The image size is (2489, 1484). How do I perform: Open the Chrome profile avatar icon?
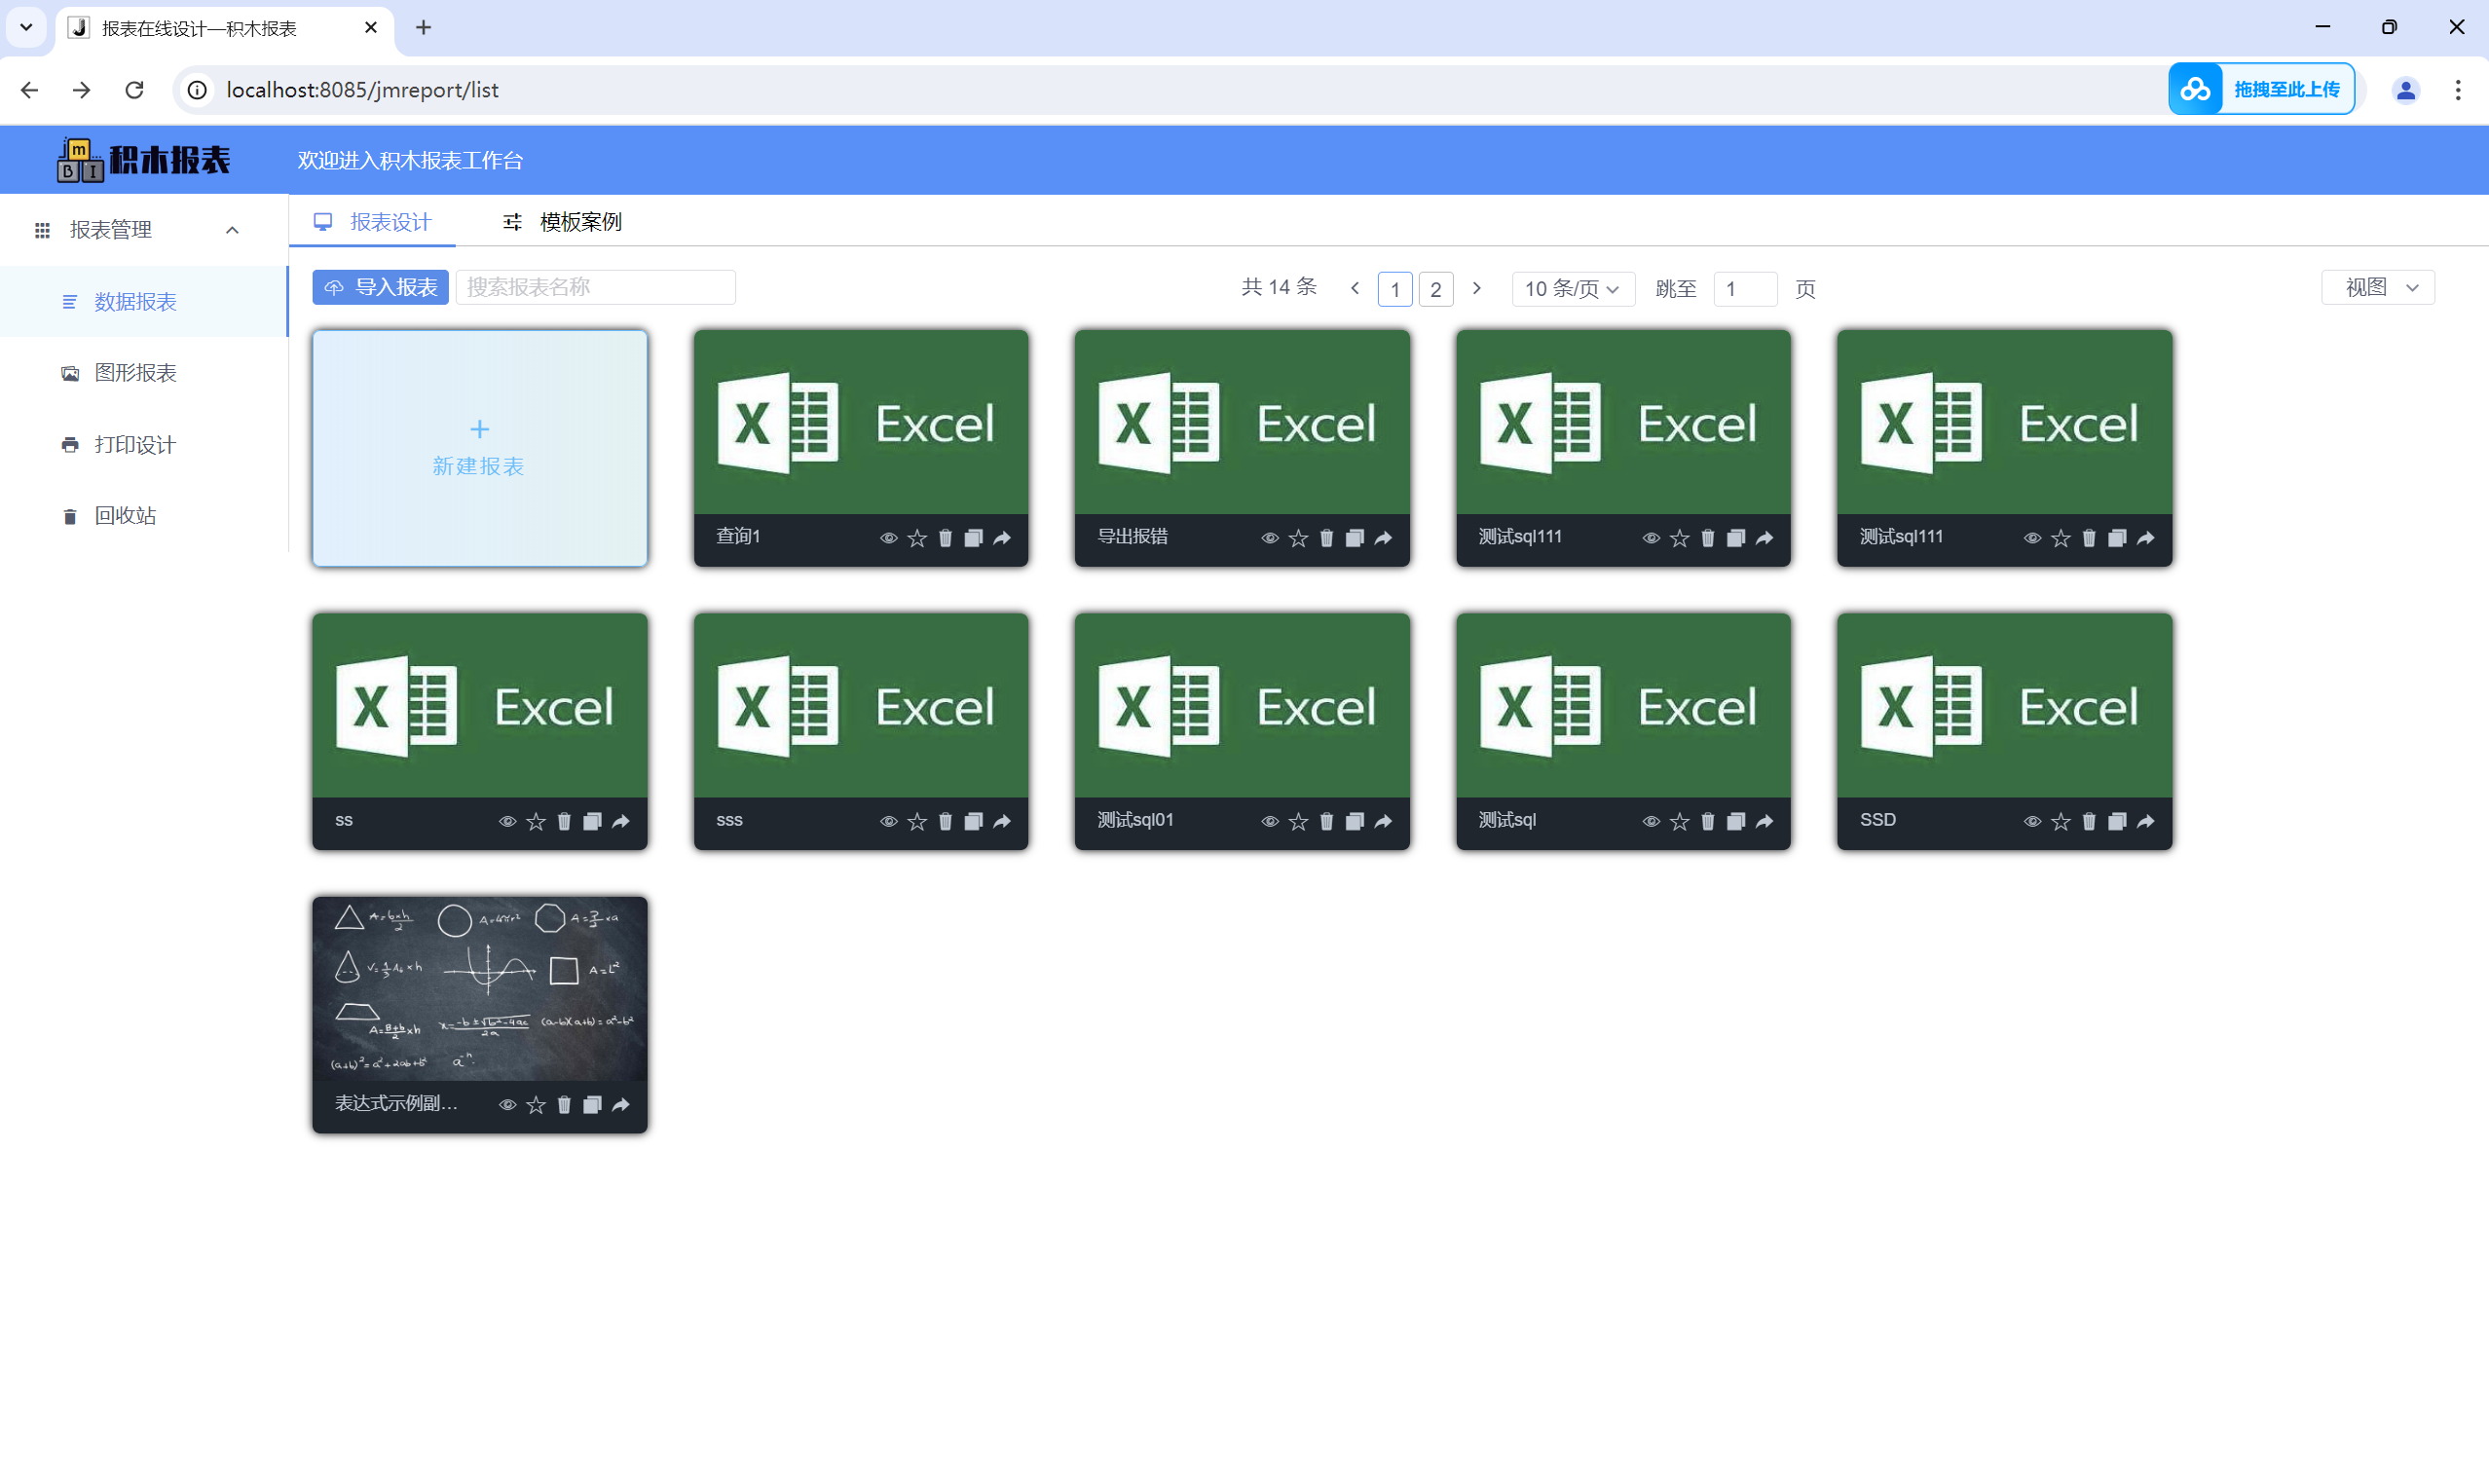click(x=2405, y=90)
